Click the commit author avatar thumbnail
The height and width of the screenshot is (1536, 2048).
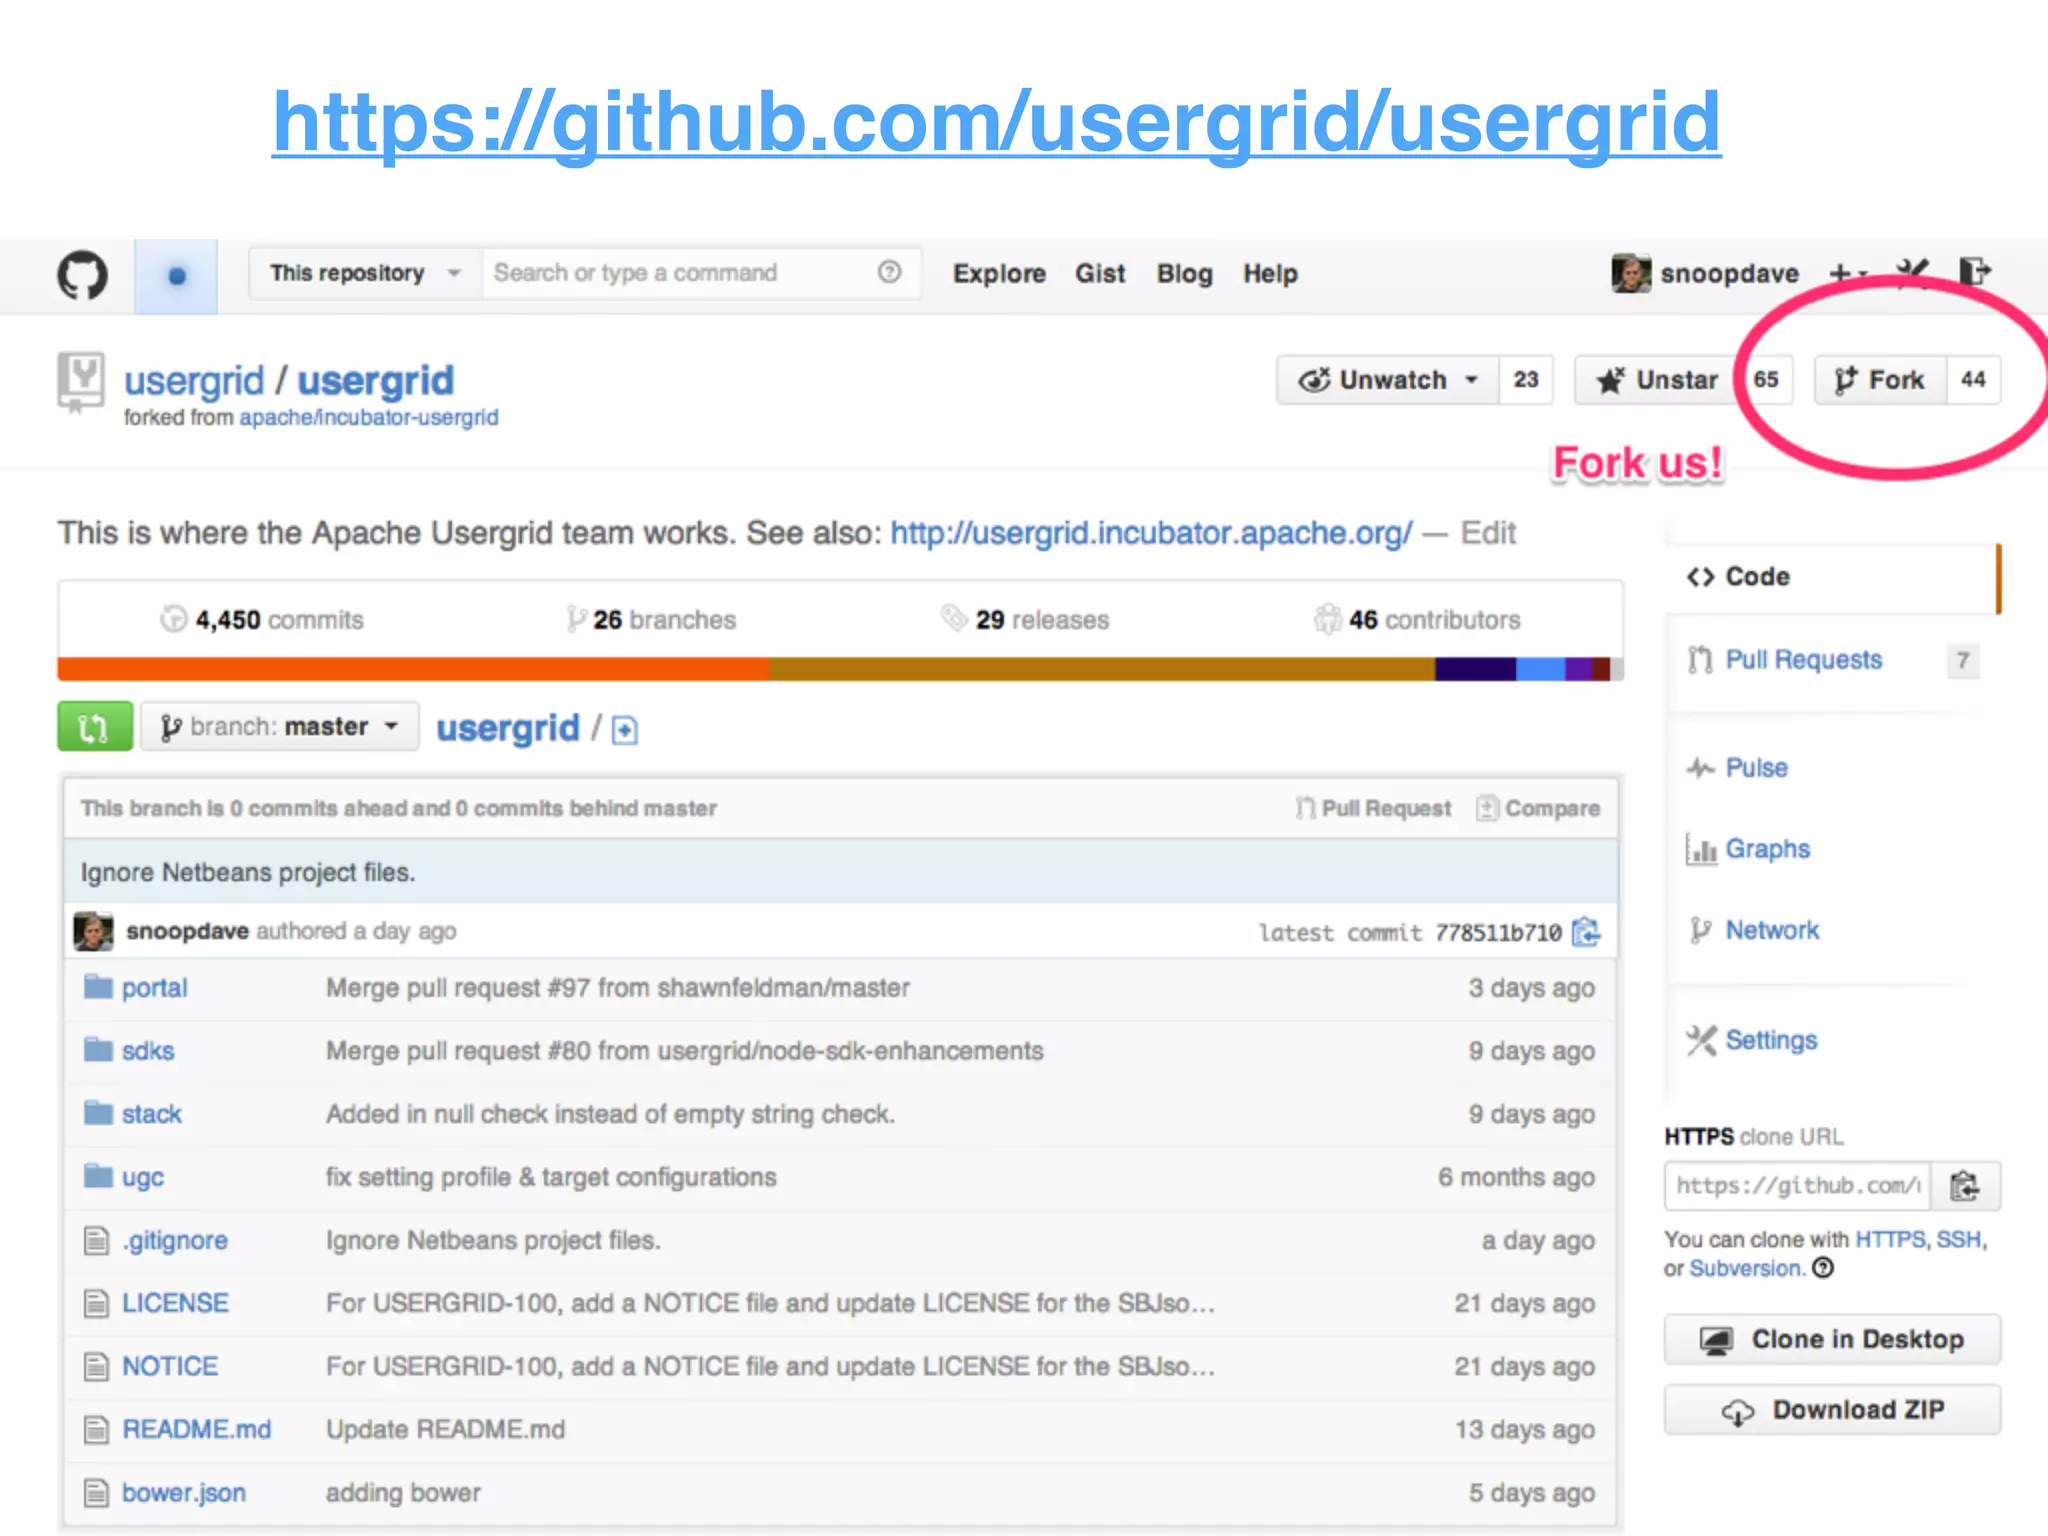click(94, 931)
